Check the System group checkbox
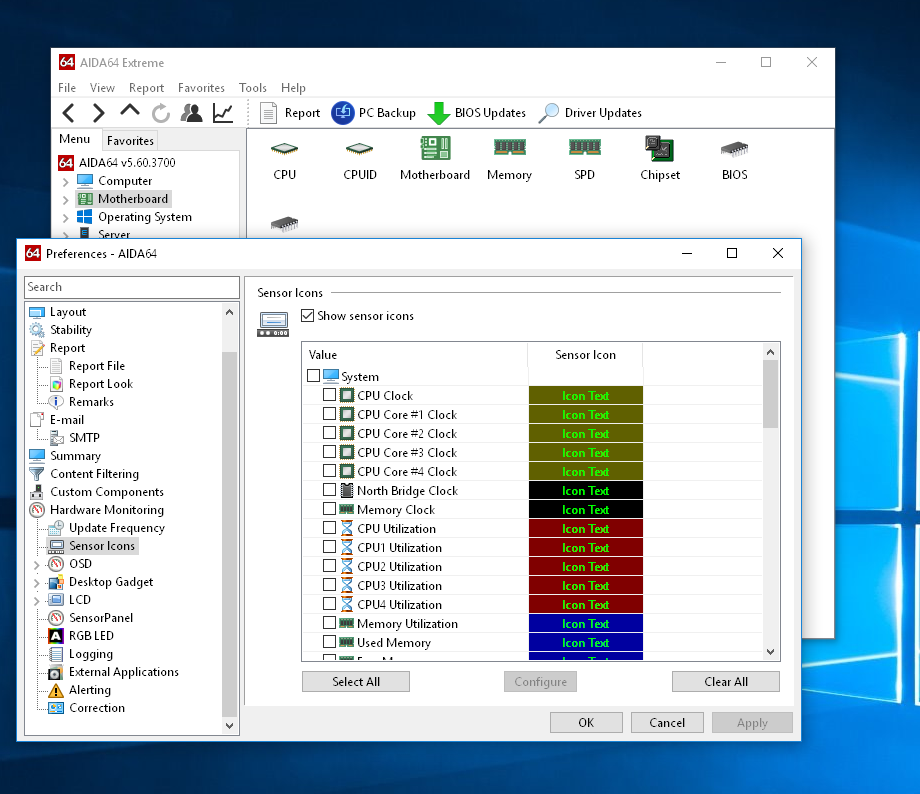Image resolution: width=920 pixels, height=794 pixels. [x=313, y=376]
